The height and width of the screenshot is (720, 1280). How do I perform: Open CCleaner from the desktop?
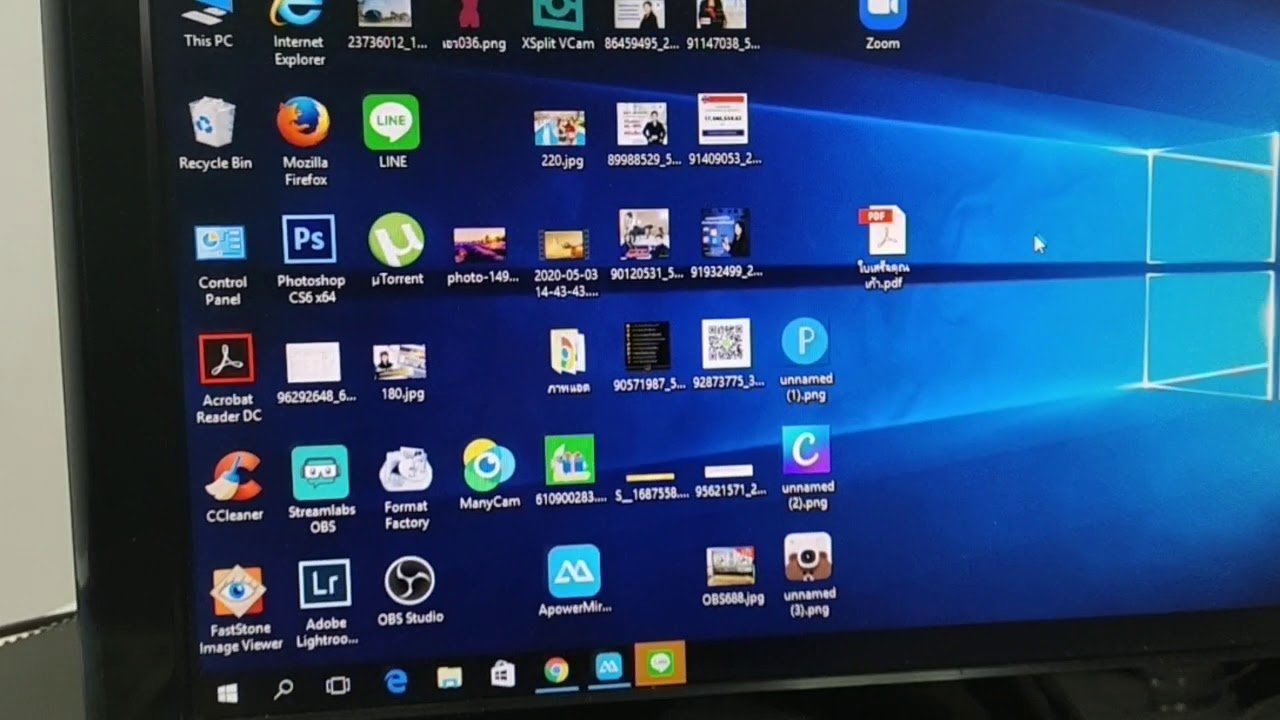coord(234,487)
